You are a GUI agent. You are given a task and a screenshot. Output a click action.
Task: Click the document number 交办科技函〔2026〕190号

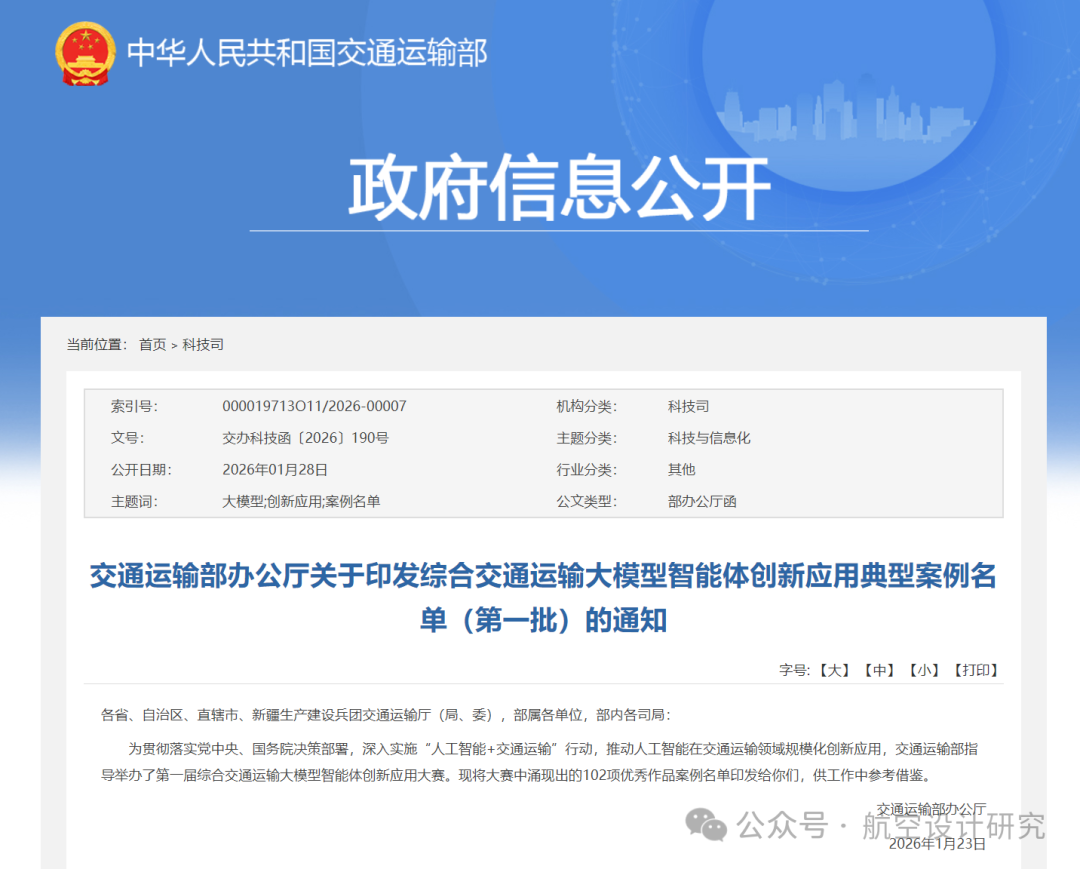pos(305,438)
